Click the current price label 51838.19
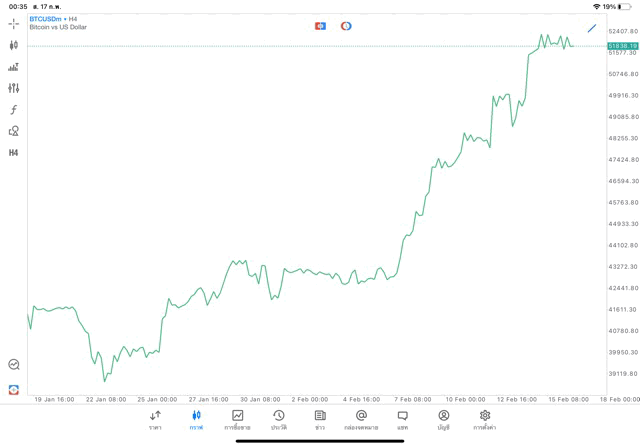Image resolution: width=640 pixels, height=447 pixels. coord(622,46)
